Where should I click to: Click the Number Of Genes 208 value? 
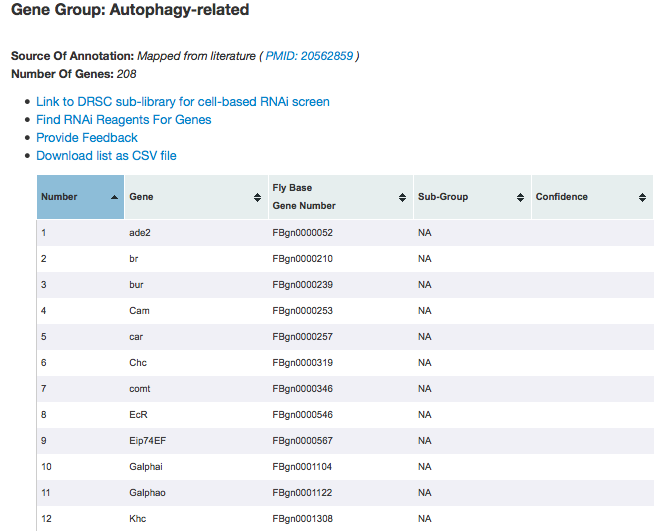click(127, 74)
